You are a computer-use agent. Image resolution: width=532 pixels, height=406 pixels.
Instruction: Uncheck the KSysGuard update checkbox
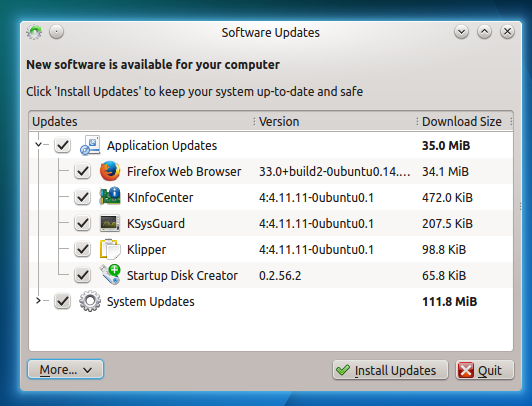pyautogui.click(x=82, y=223)
